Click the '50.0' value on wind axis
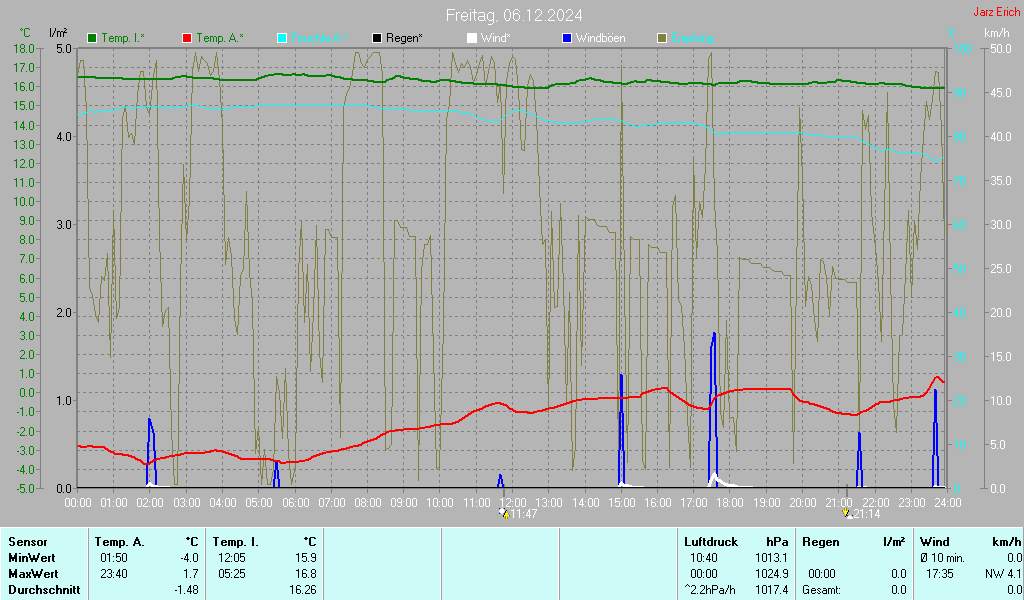This screenshot has width=1024, height=600. [x=1001, y=48]
